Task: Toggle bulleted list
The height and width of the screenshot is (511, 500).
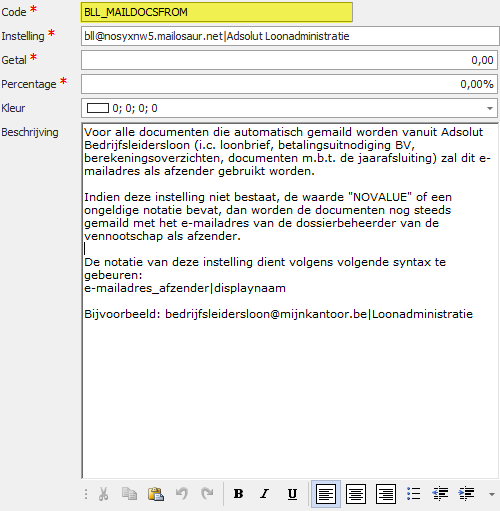Action: [x=414, y=494]
